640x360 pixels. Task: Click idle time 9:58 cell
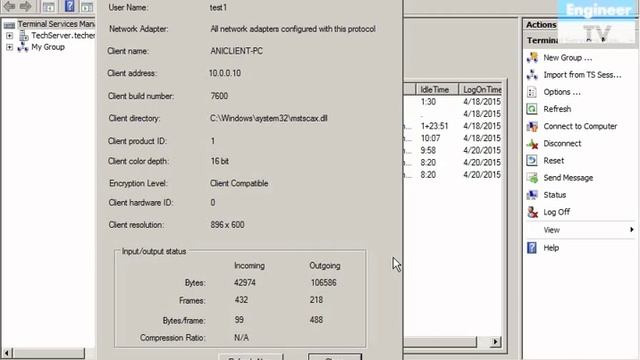[428, 150]
